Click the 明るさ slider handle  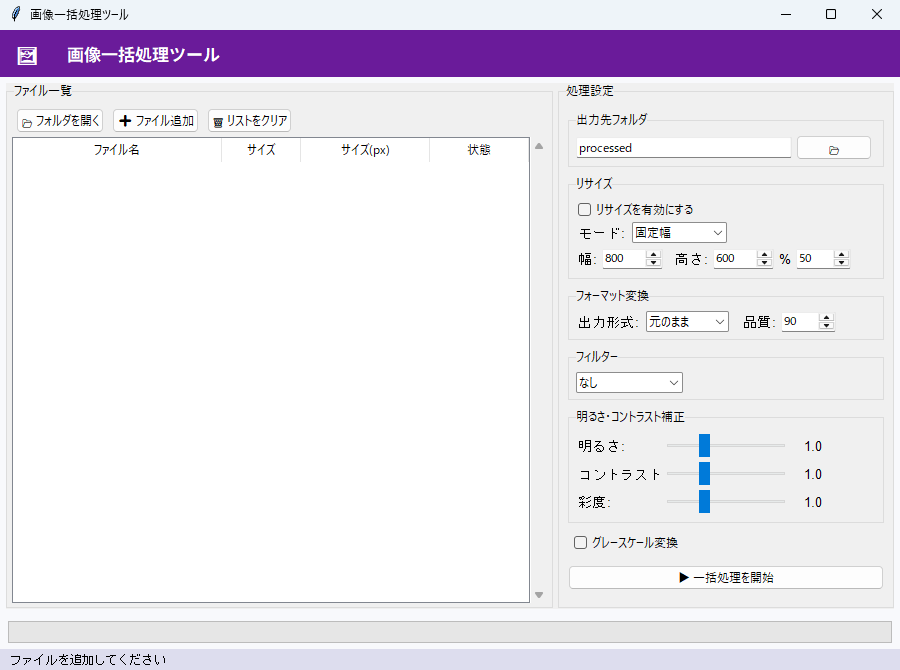point(704,446)
